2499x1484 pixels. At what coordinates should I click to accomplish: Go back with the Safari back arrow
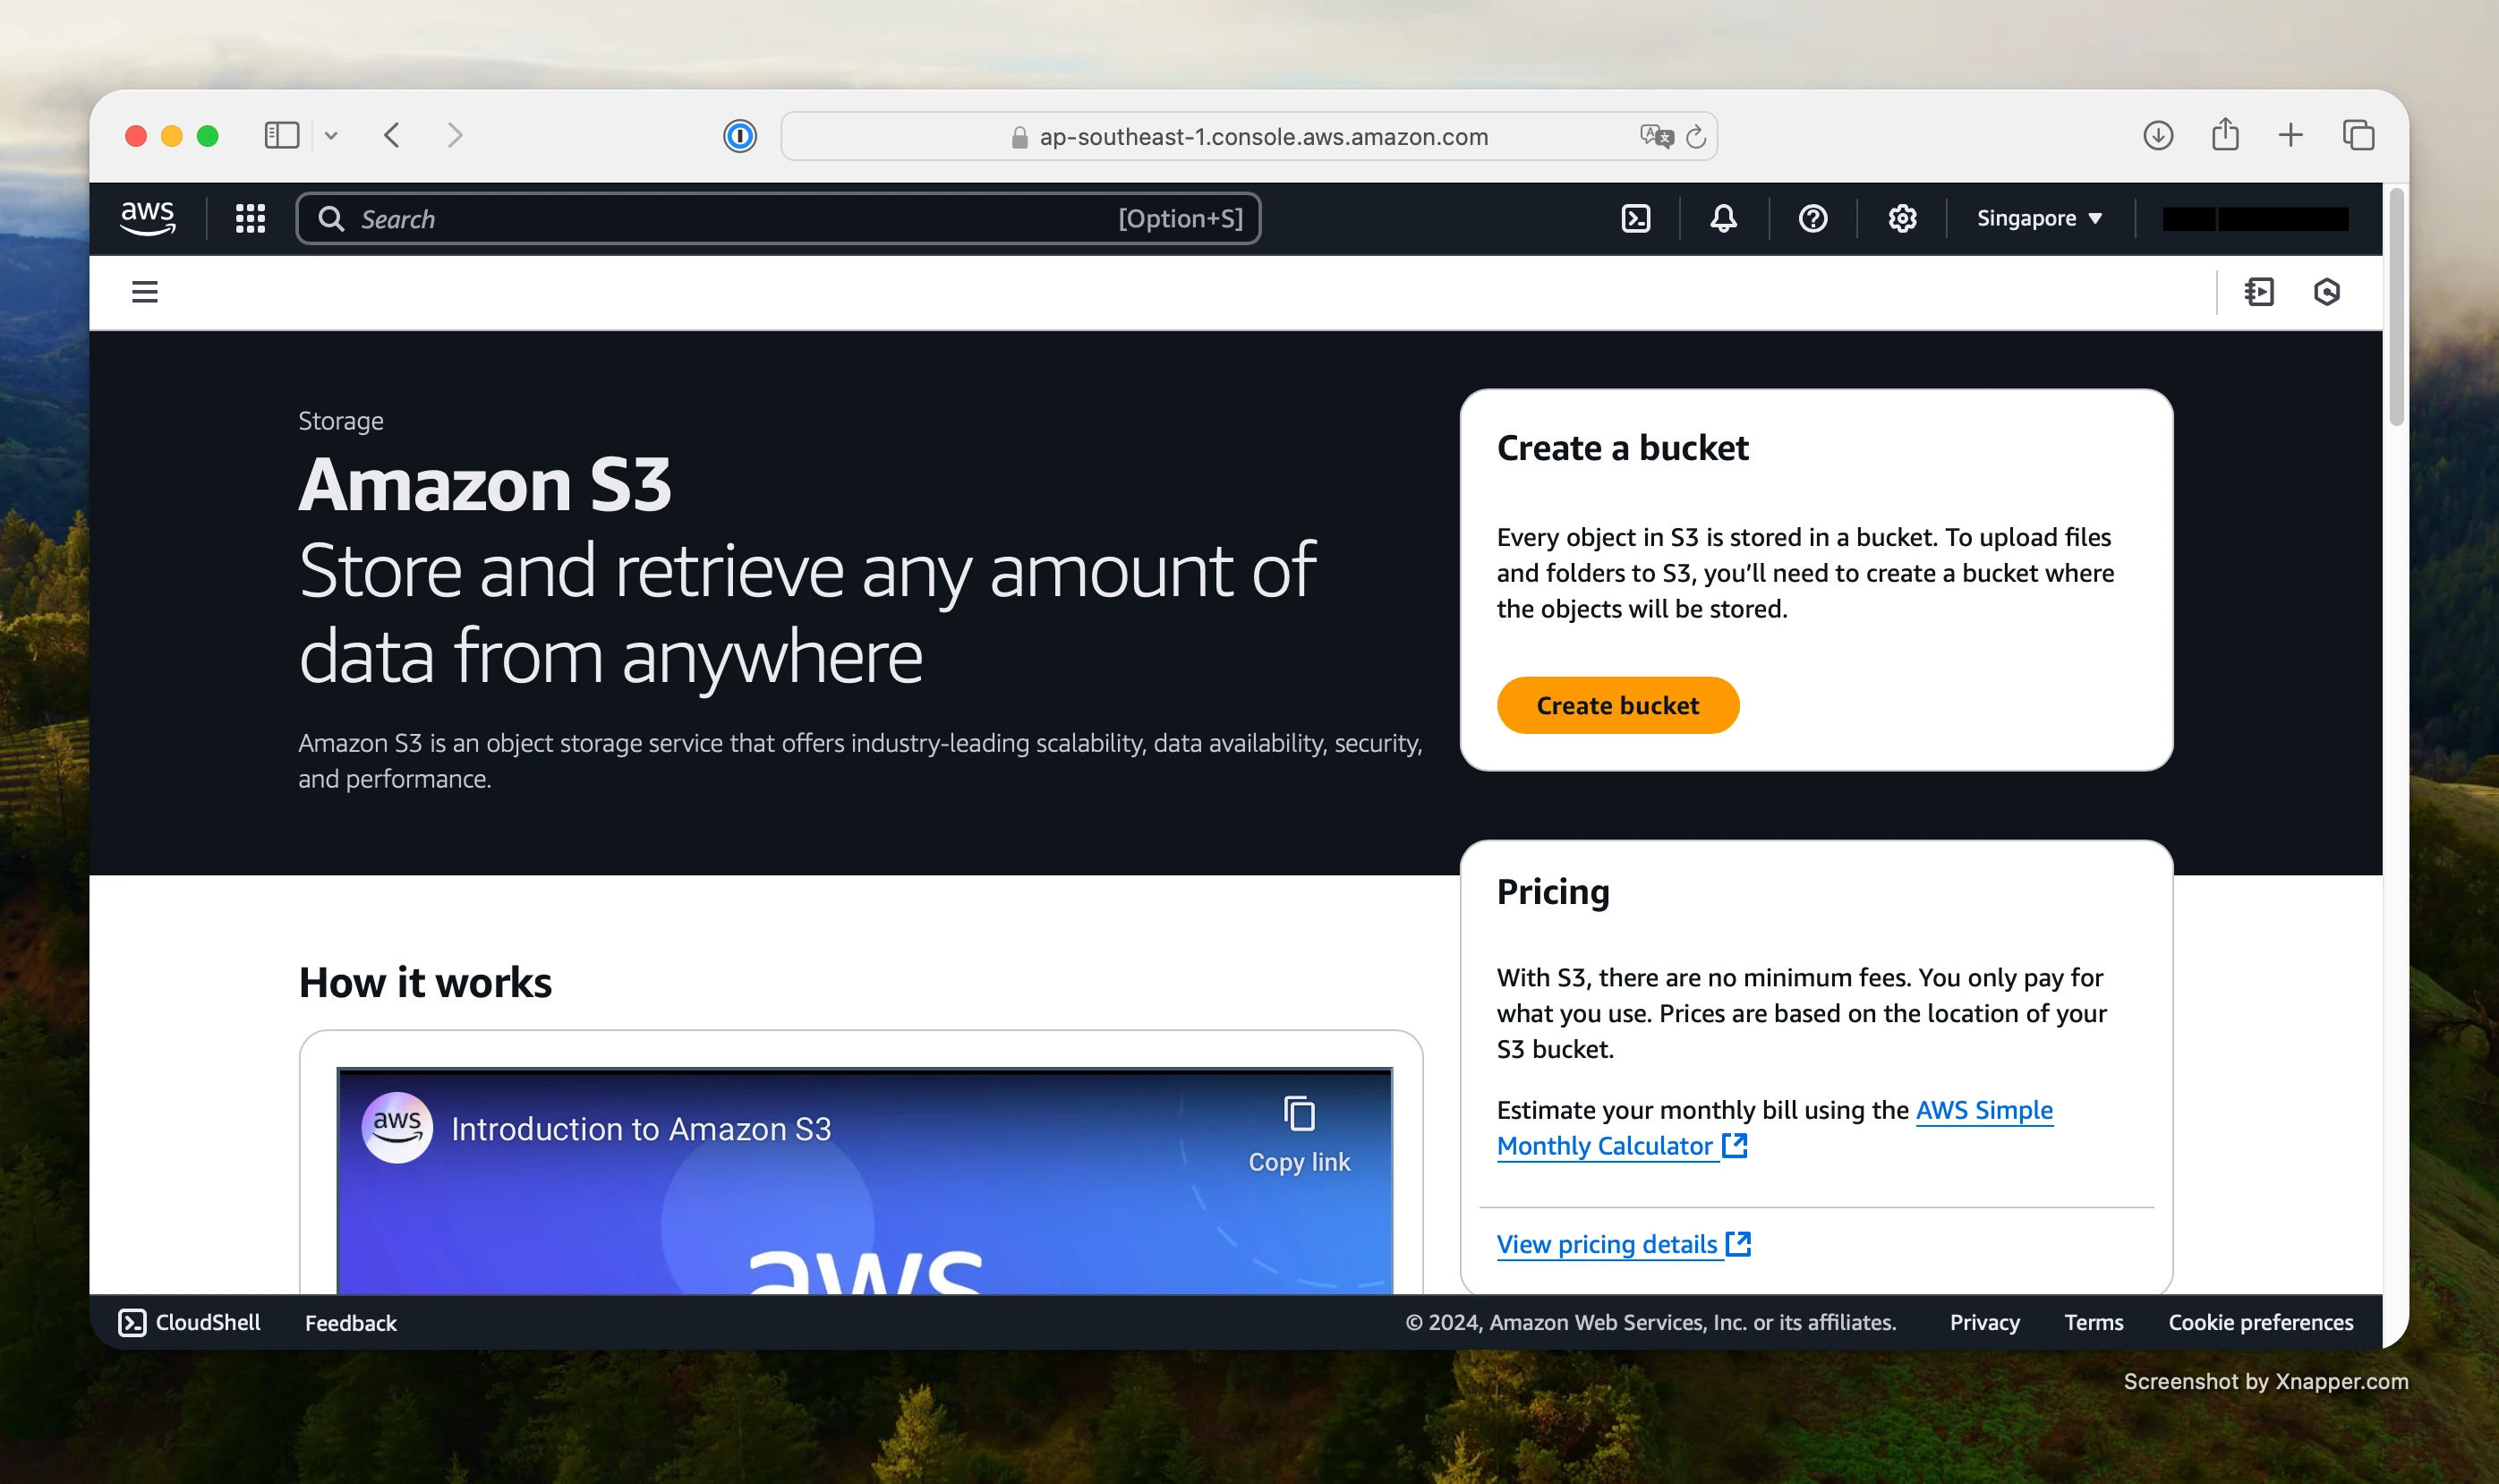[x=392, y=135]
